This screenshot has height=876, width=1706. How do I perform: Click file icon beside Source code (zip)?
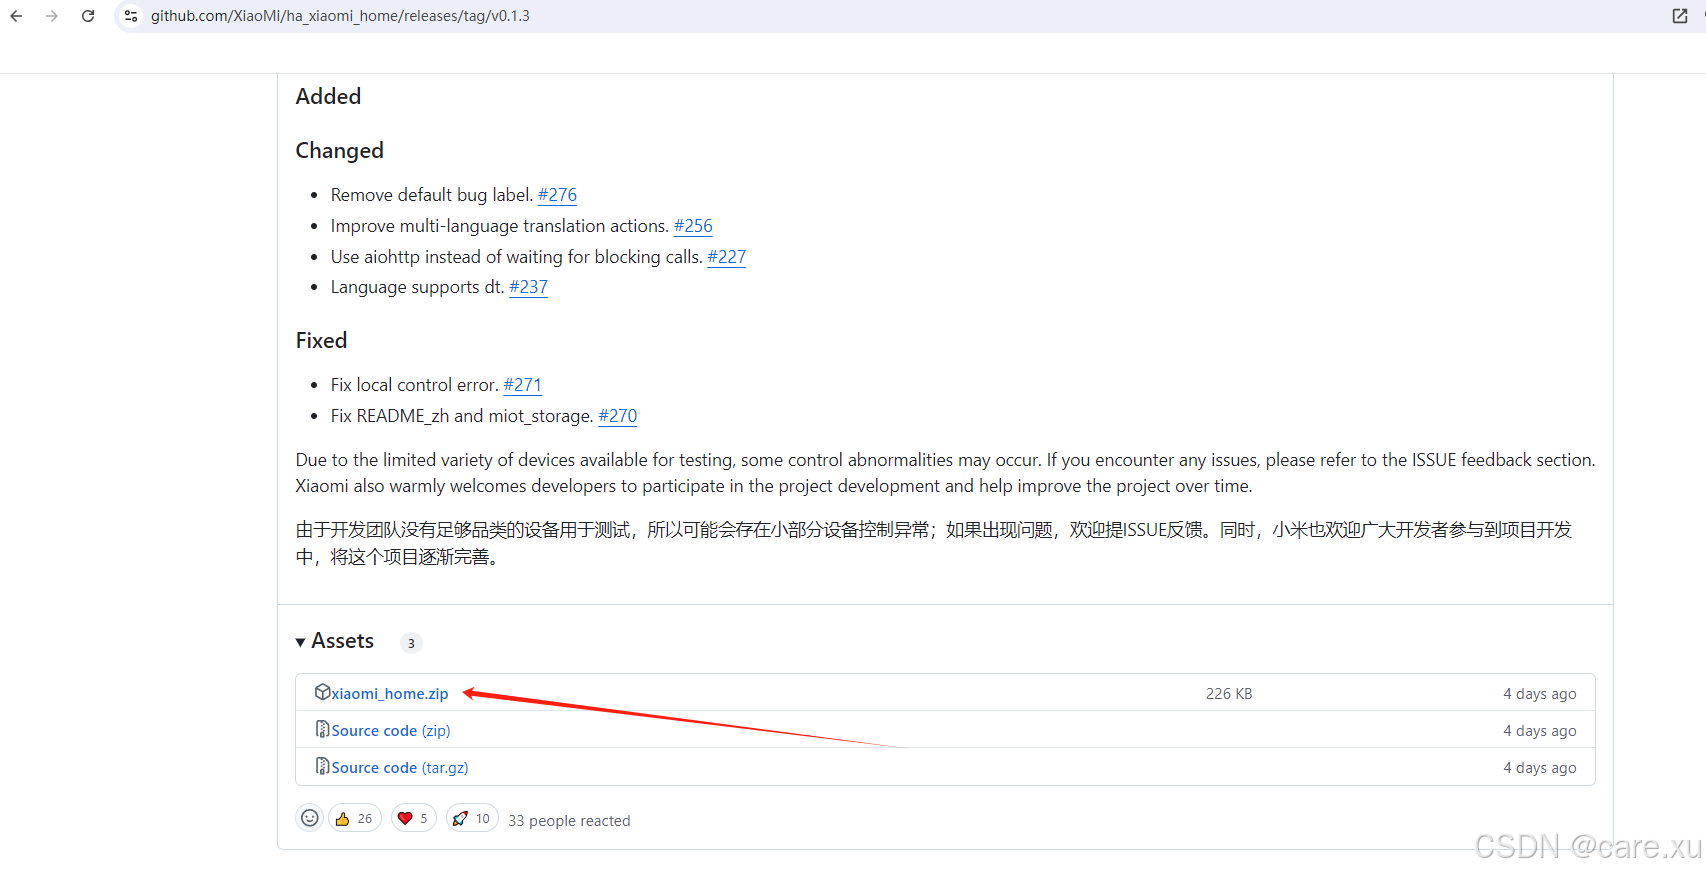(x=322, y=729)
